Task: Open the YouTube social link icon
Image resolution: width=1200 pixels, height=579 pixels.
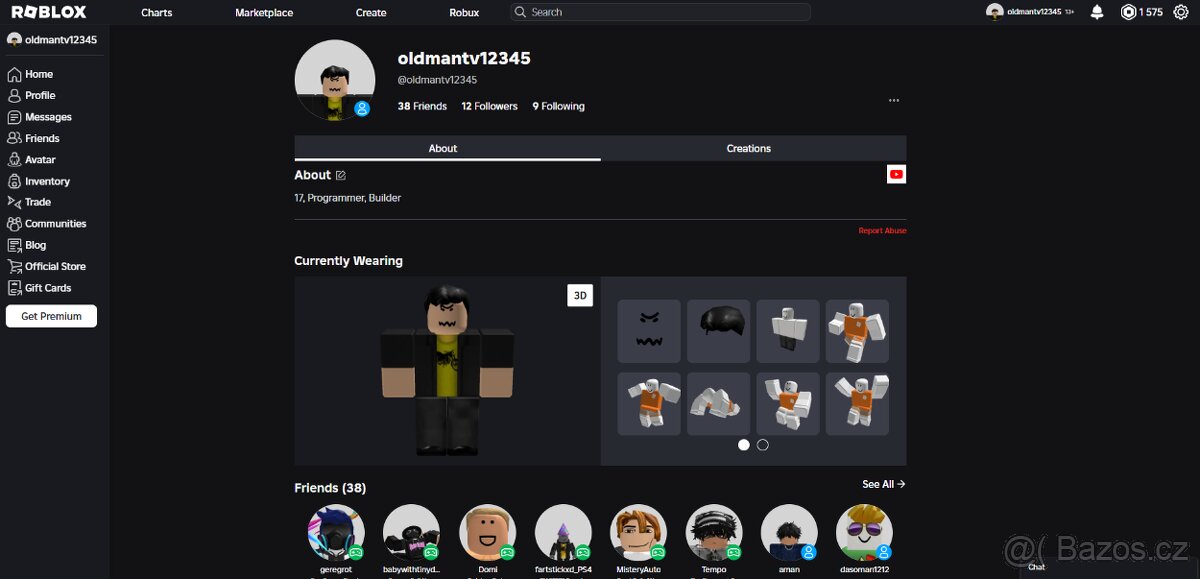Action: coord(896,174)
